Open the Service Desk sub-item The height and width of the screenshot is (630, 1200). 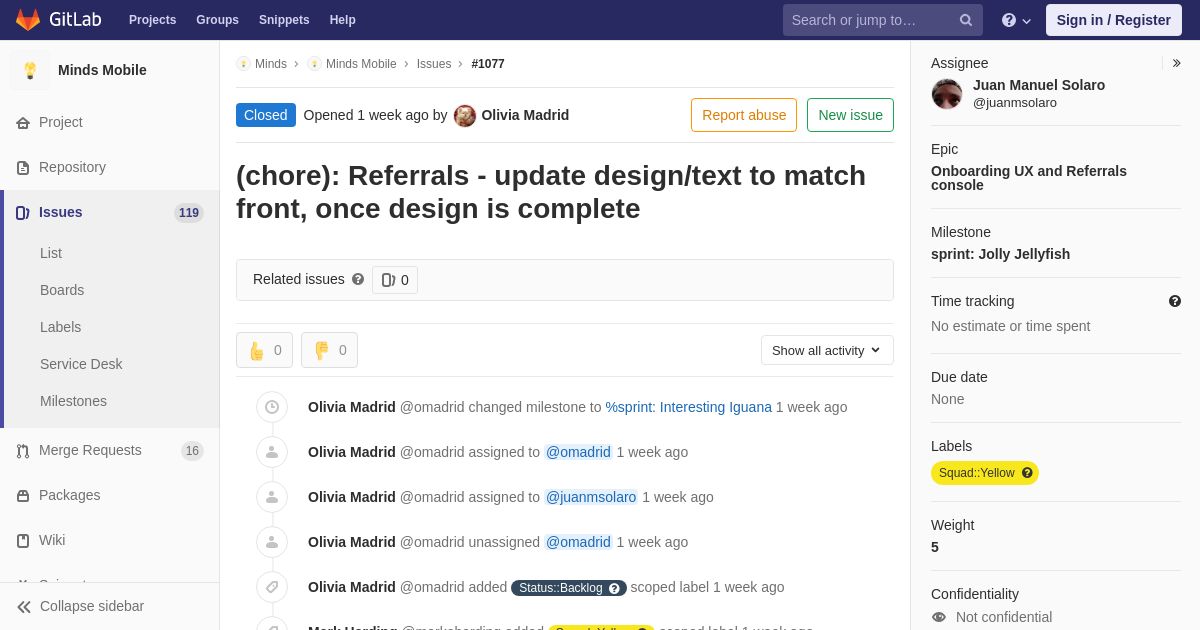[81, 364]
